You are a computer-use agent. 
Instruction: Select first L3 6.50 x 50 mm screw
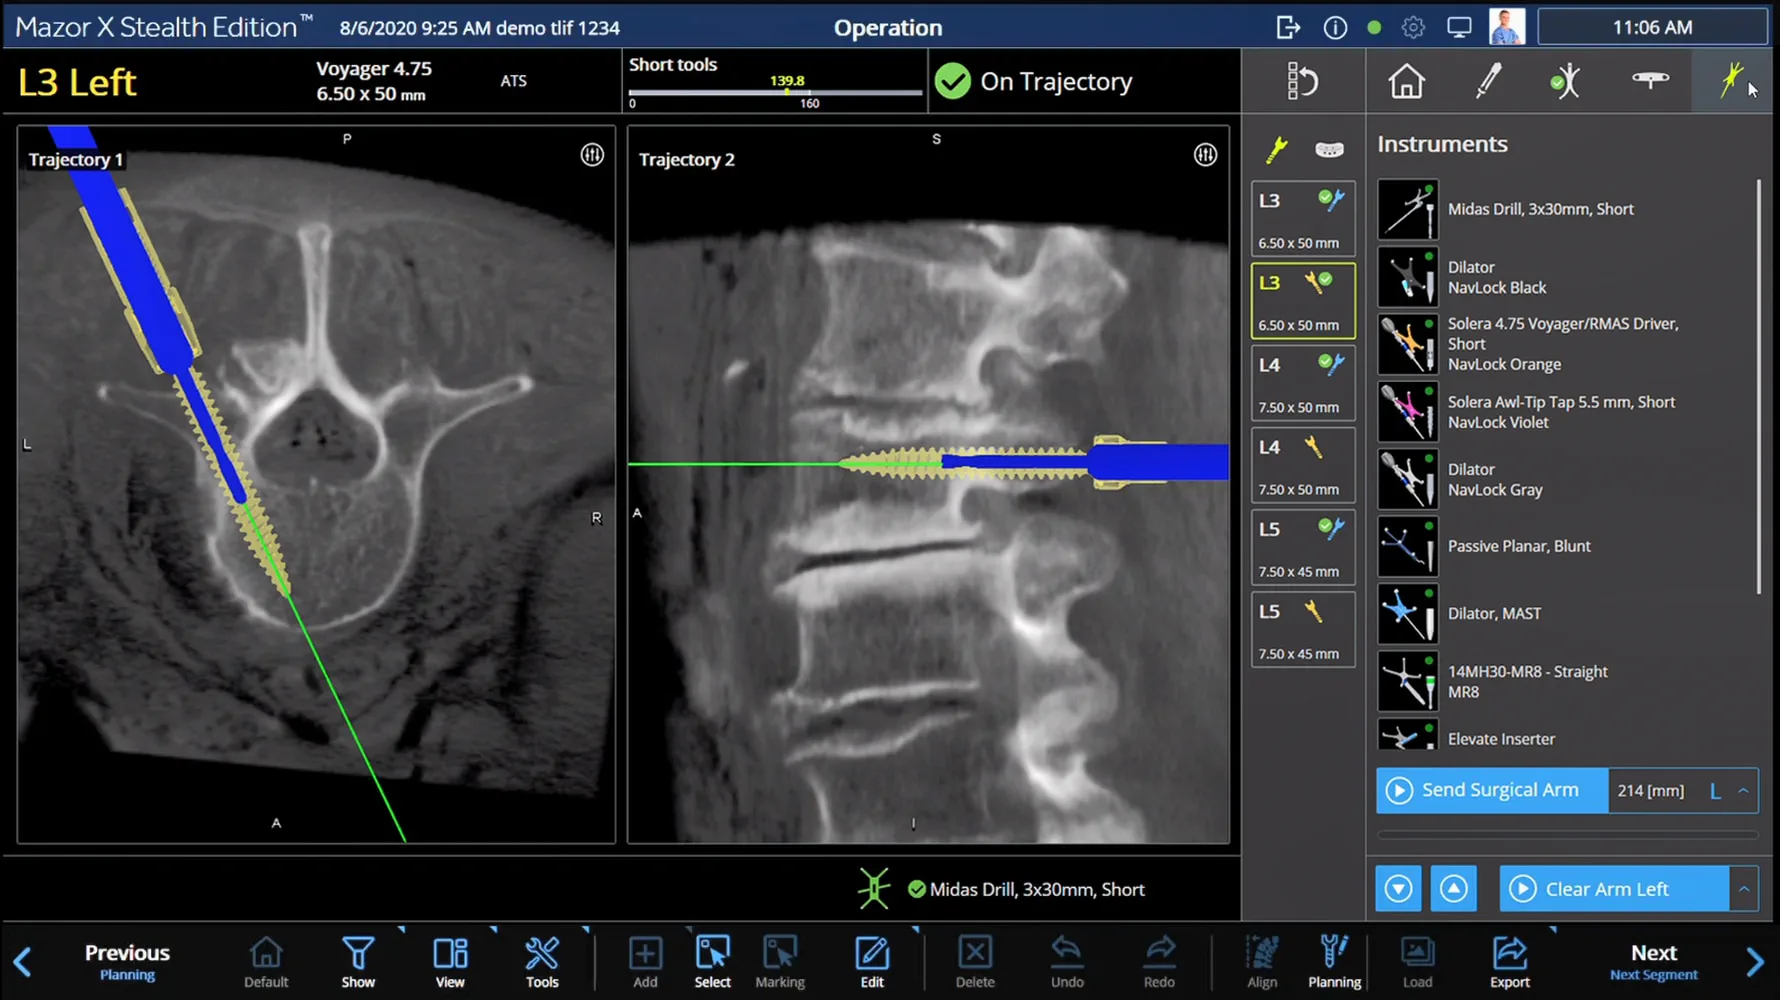(x=1303, y=218)
